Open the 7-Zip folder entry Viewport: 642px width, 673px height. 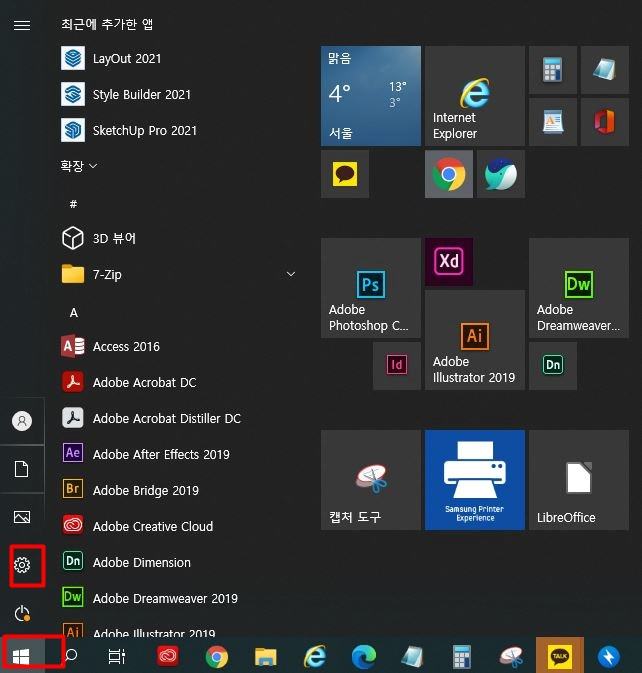pyautogui.click(x=178, y=274)
